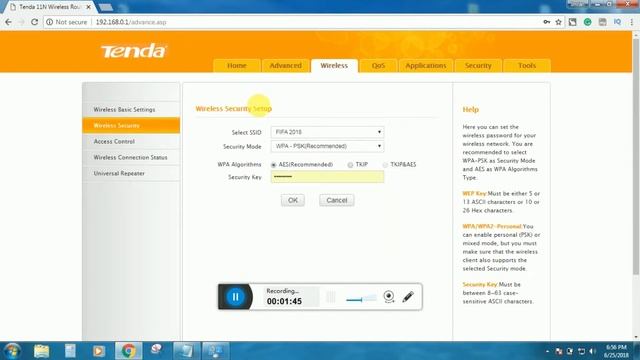Click the OK button
640x360 pixels.
293,200
